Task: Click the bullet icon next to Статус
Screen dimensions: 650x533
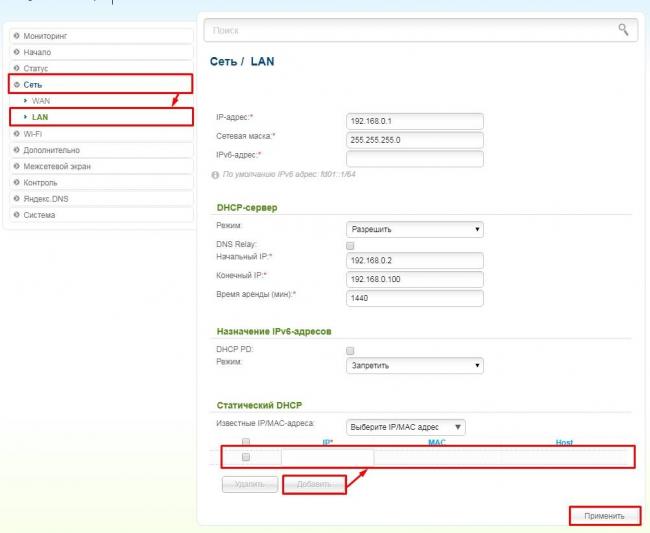Action: click(x=17, y=68)
